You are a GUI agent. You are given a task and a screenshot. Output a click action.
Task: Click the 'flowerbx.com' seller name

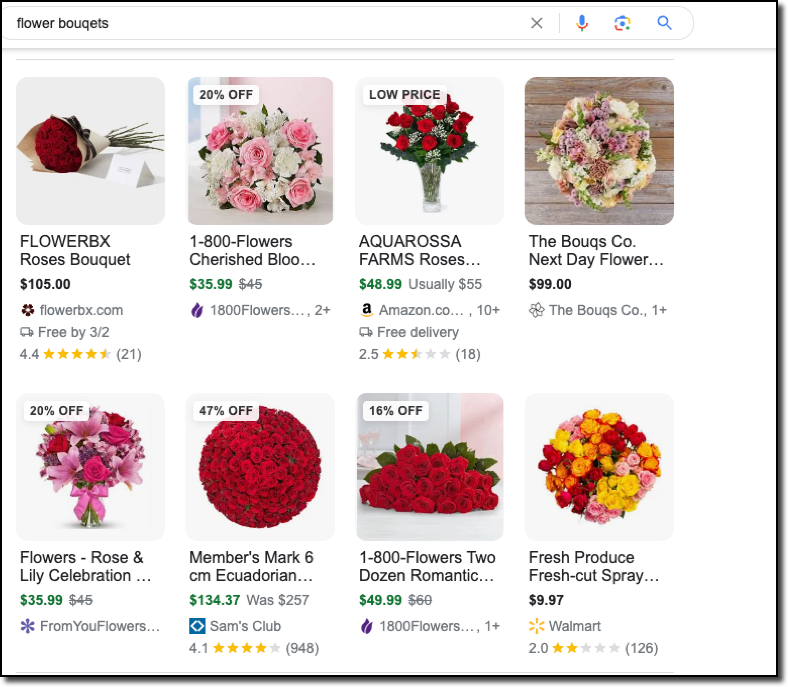pos(81,311)
